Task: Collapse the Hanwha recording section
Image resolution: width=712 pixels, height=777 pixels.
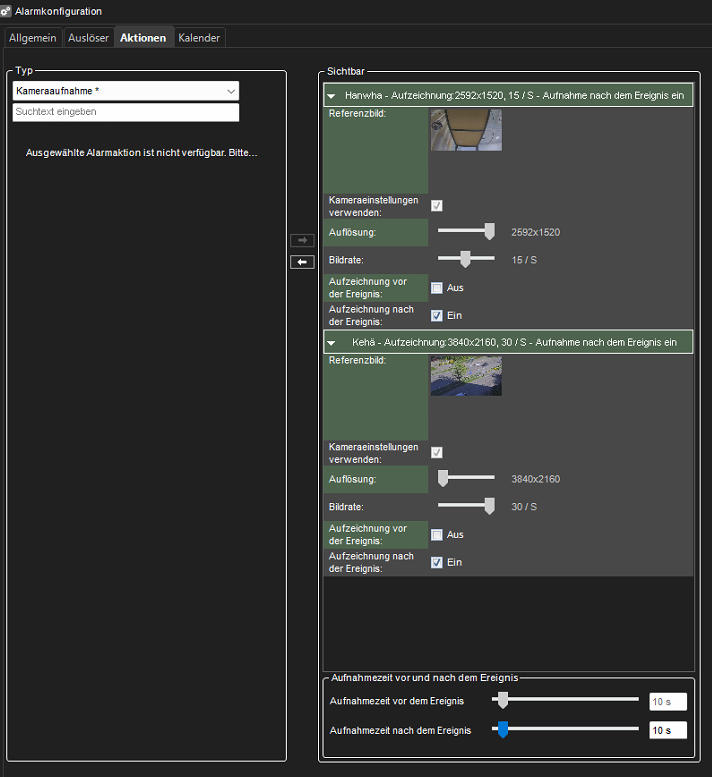Action: pyautogui.click(x=331, y=96)
